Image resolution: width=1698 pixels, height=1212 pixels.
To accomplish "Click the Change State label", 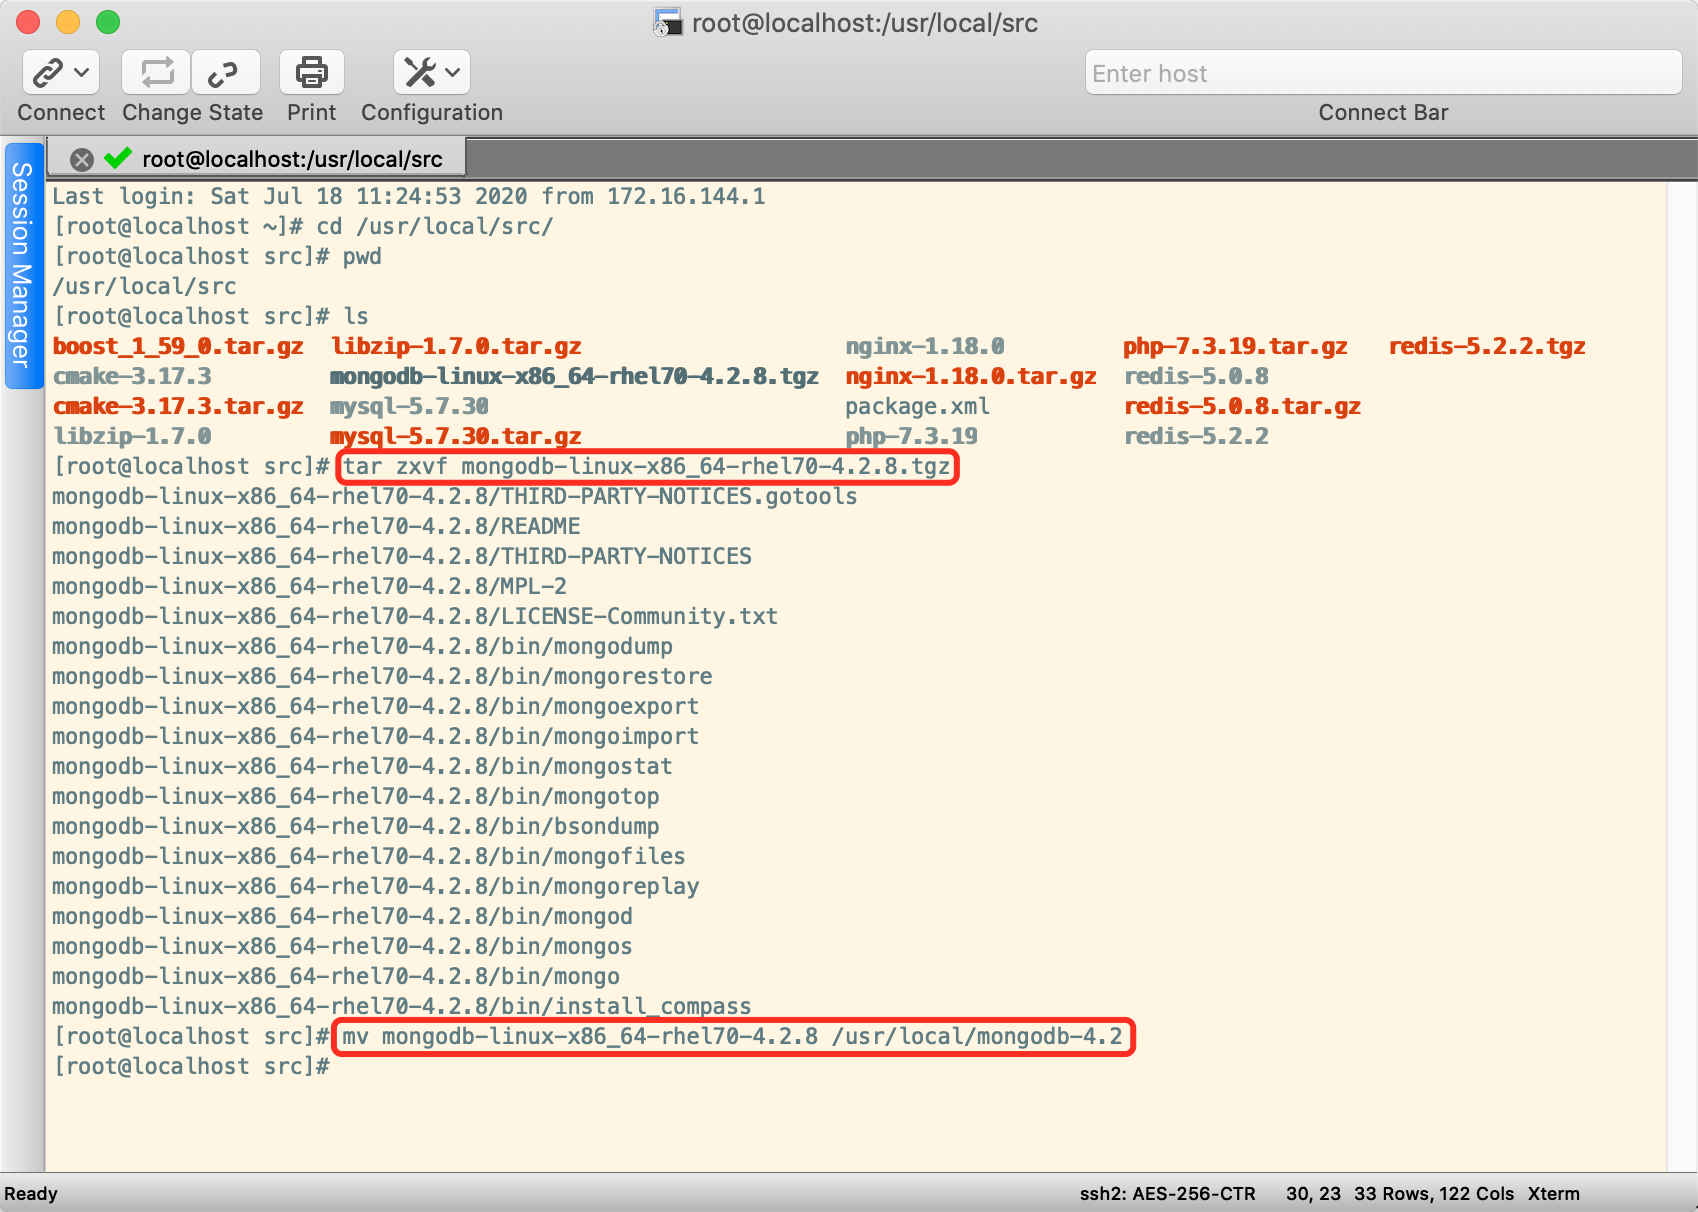I will click(192, 113).
